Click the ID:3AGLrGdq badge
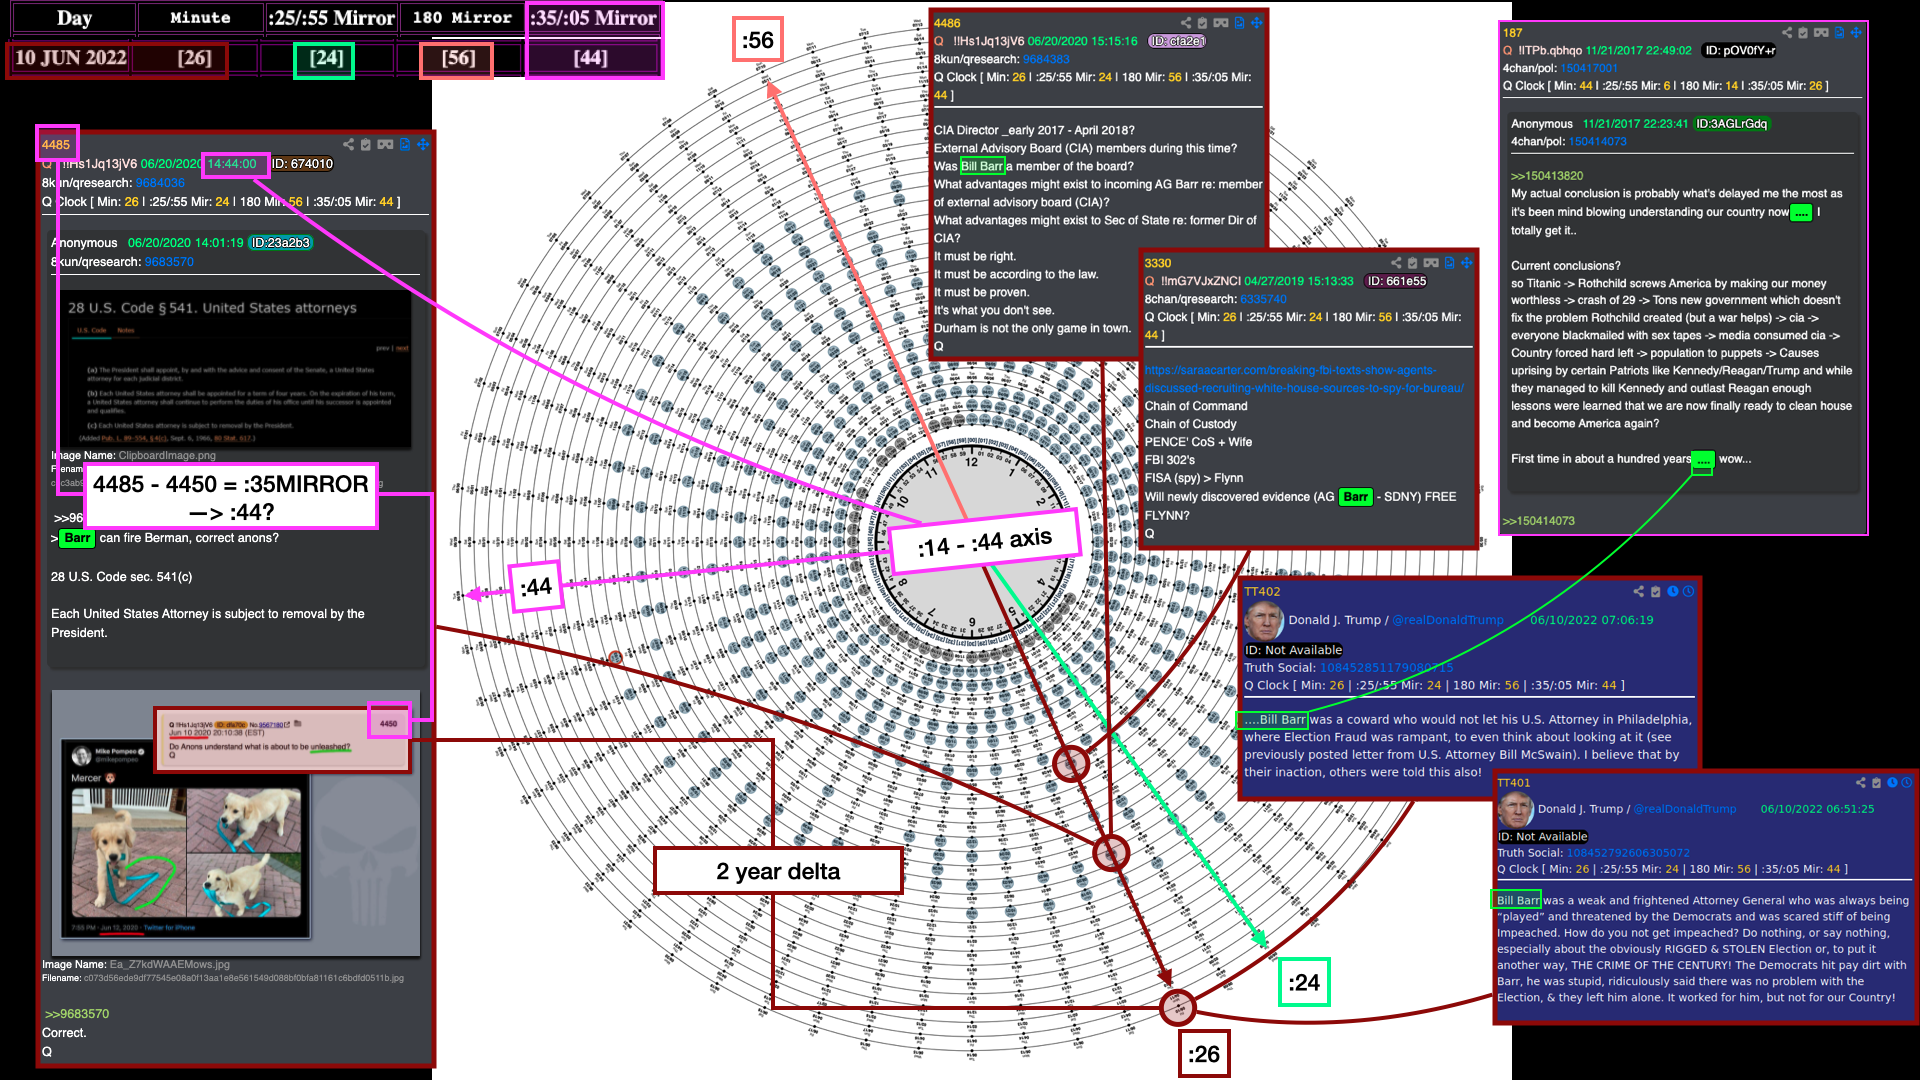This screenshot has width=1920, height=1080. (1731, 124)
